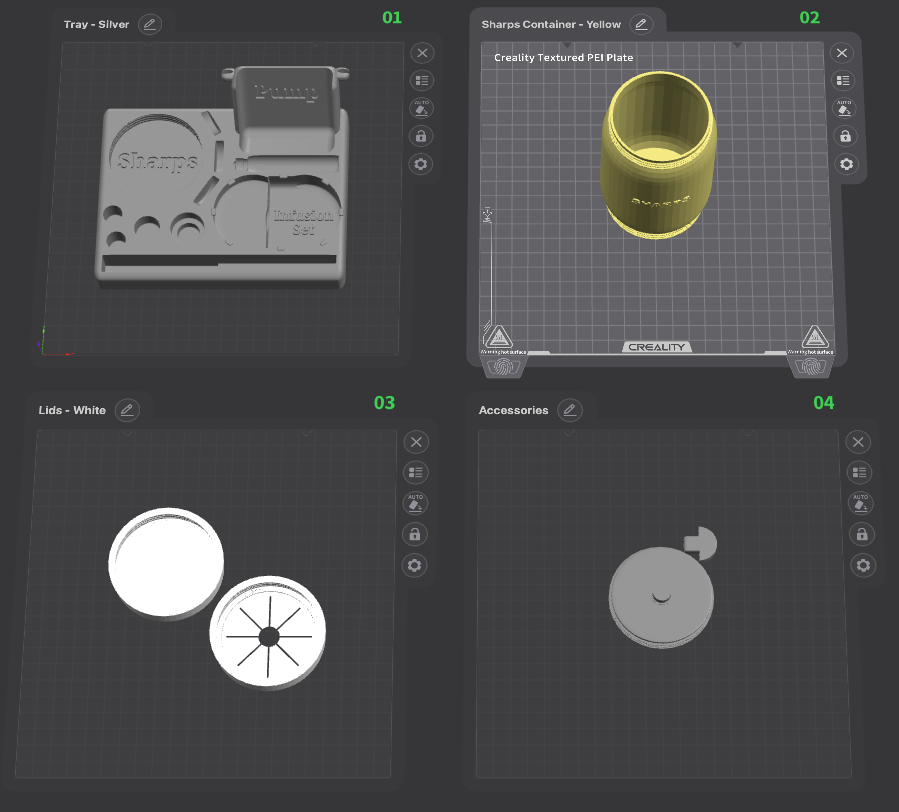The height and width of the screenshot is (812, 899).
Task: Auto orient objects on Lids - White plate
Action: pyautogui.click(x=416, y=502)
